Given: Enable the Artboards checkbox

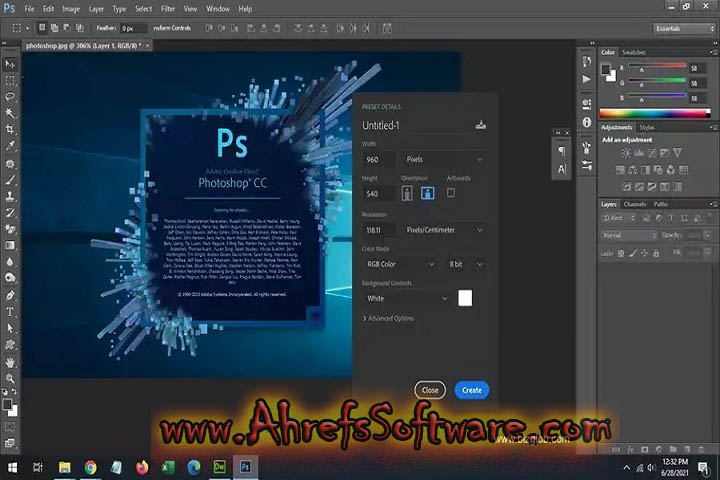Looking at the screenshot, I should [450, 193].
